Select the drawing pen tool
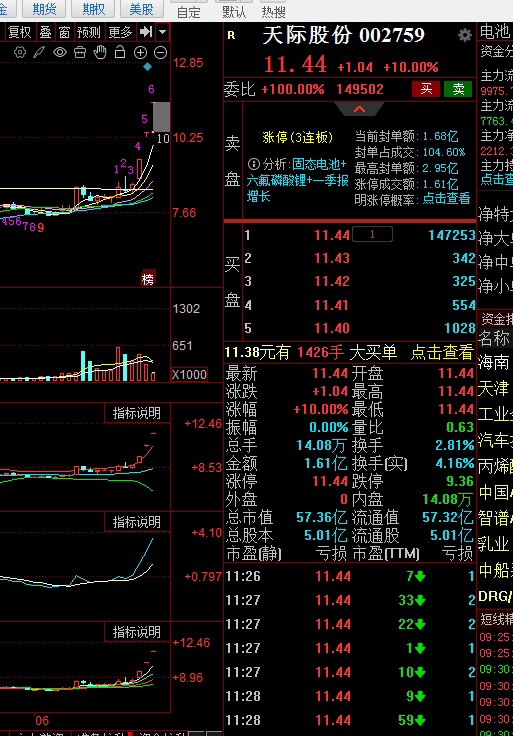 39,52
